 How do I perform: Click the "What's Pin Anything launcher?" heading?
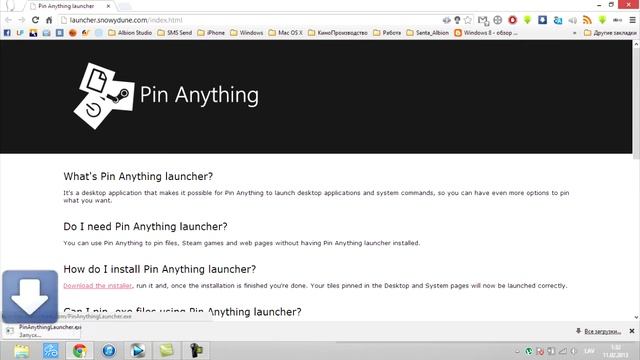[x=138, y=176]
